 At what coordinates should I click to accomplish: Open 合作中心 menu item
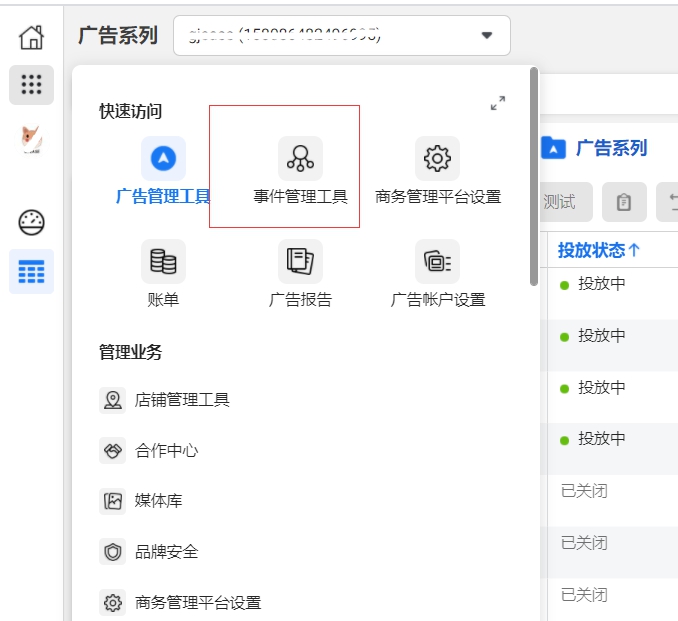click(166, 451)
